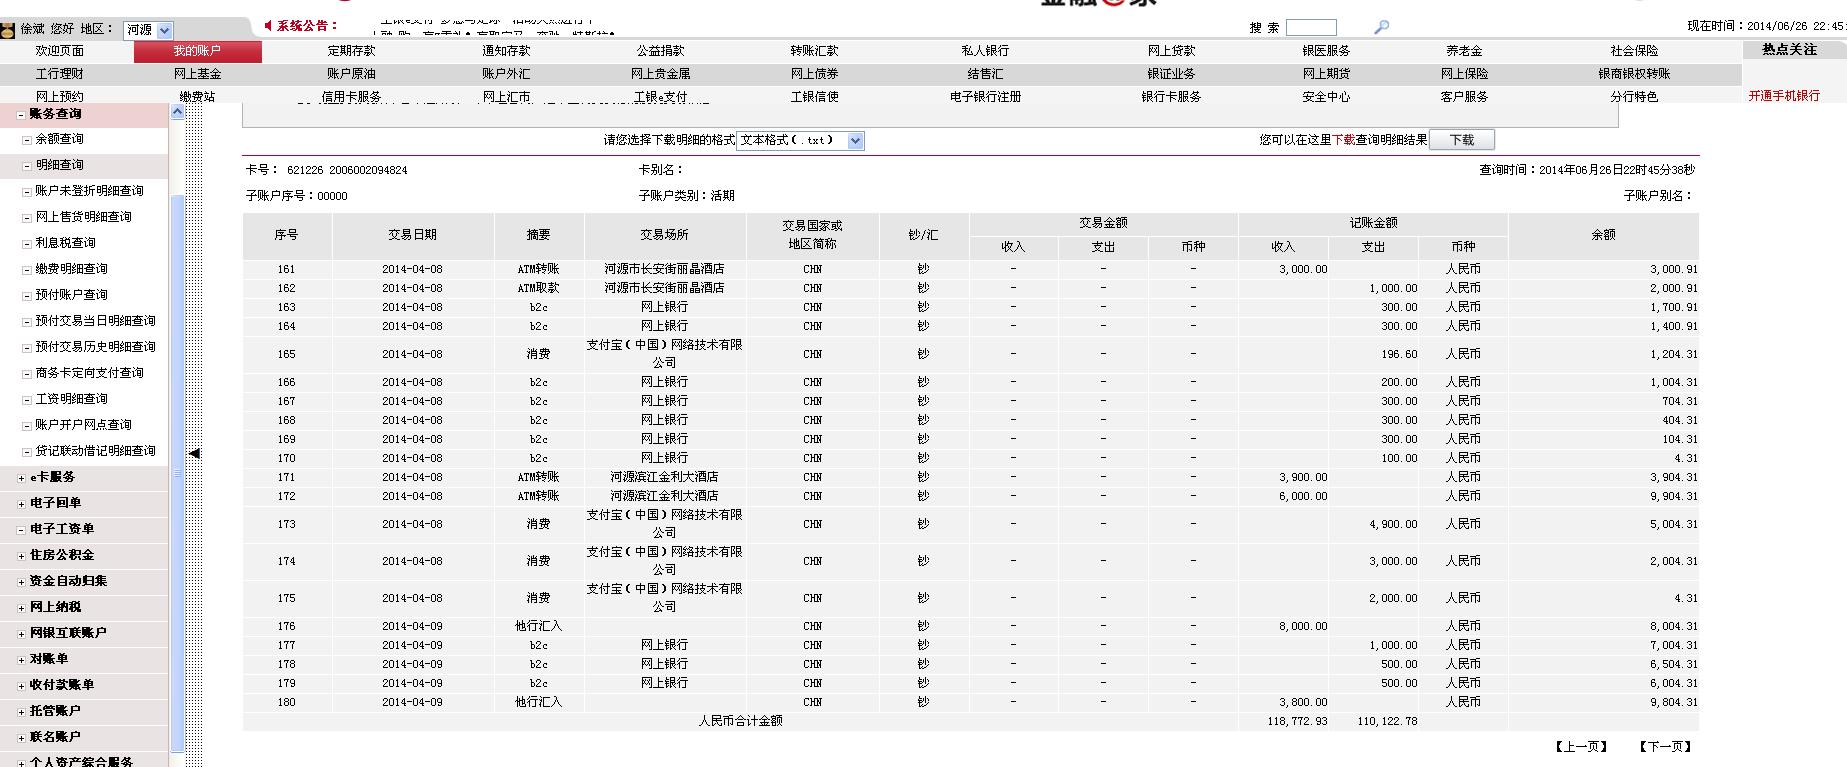
Task: Open the 网上贷款 menu
Action: (1172, 51)
